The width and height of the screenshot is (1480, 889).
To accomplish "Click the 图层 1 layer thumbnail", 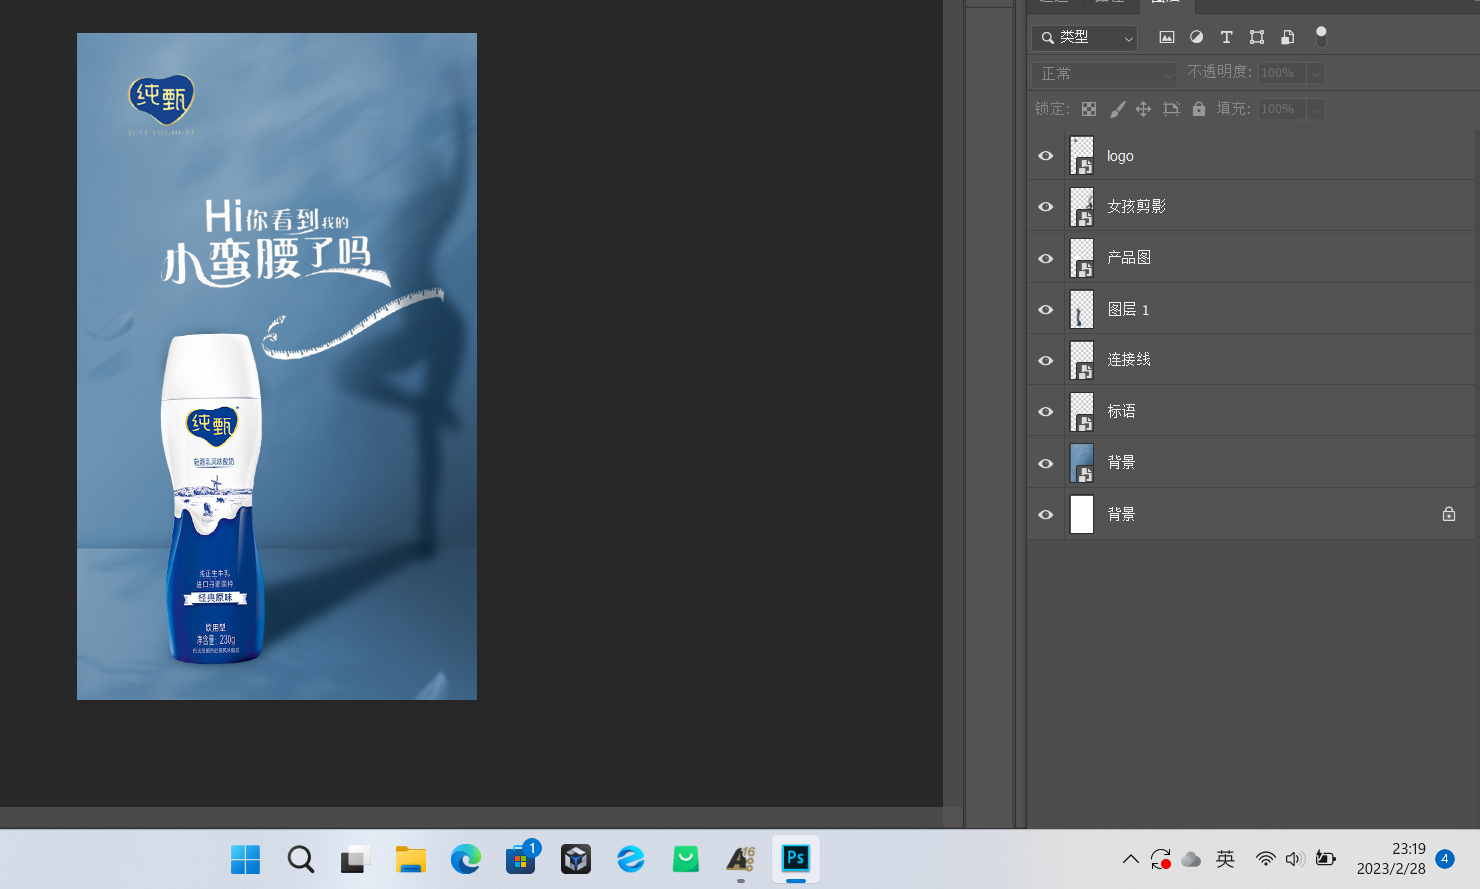I will (1082, 310).
